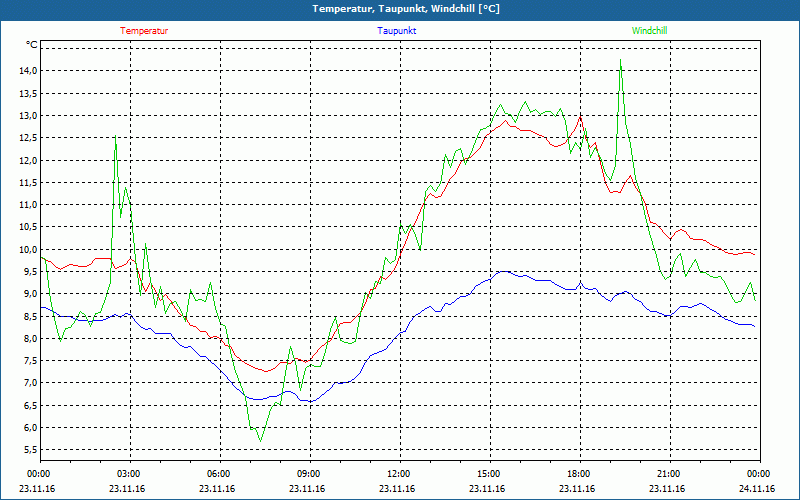
Task: Click the 03:00 time axis label
Action: tap(128, 474)
